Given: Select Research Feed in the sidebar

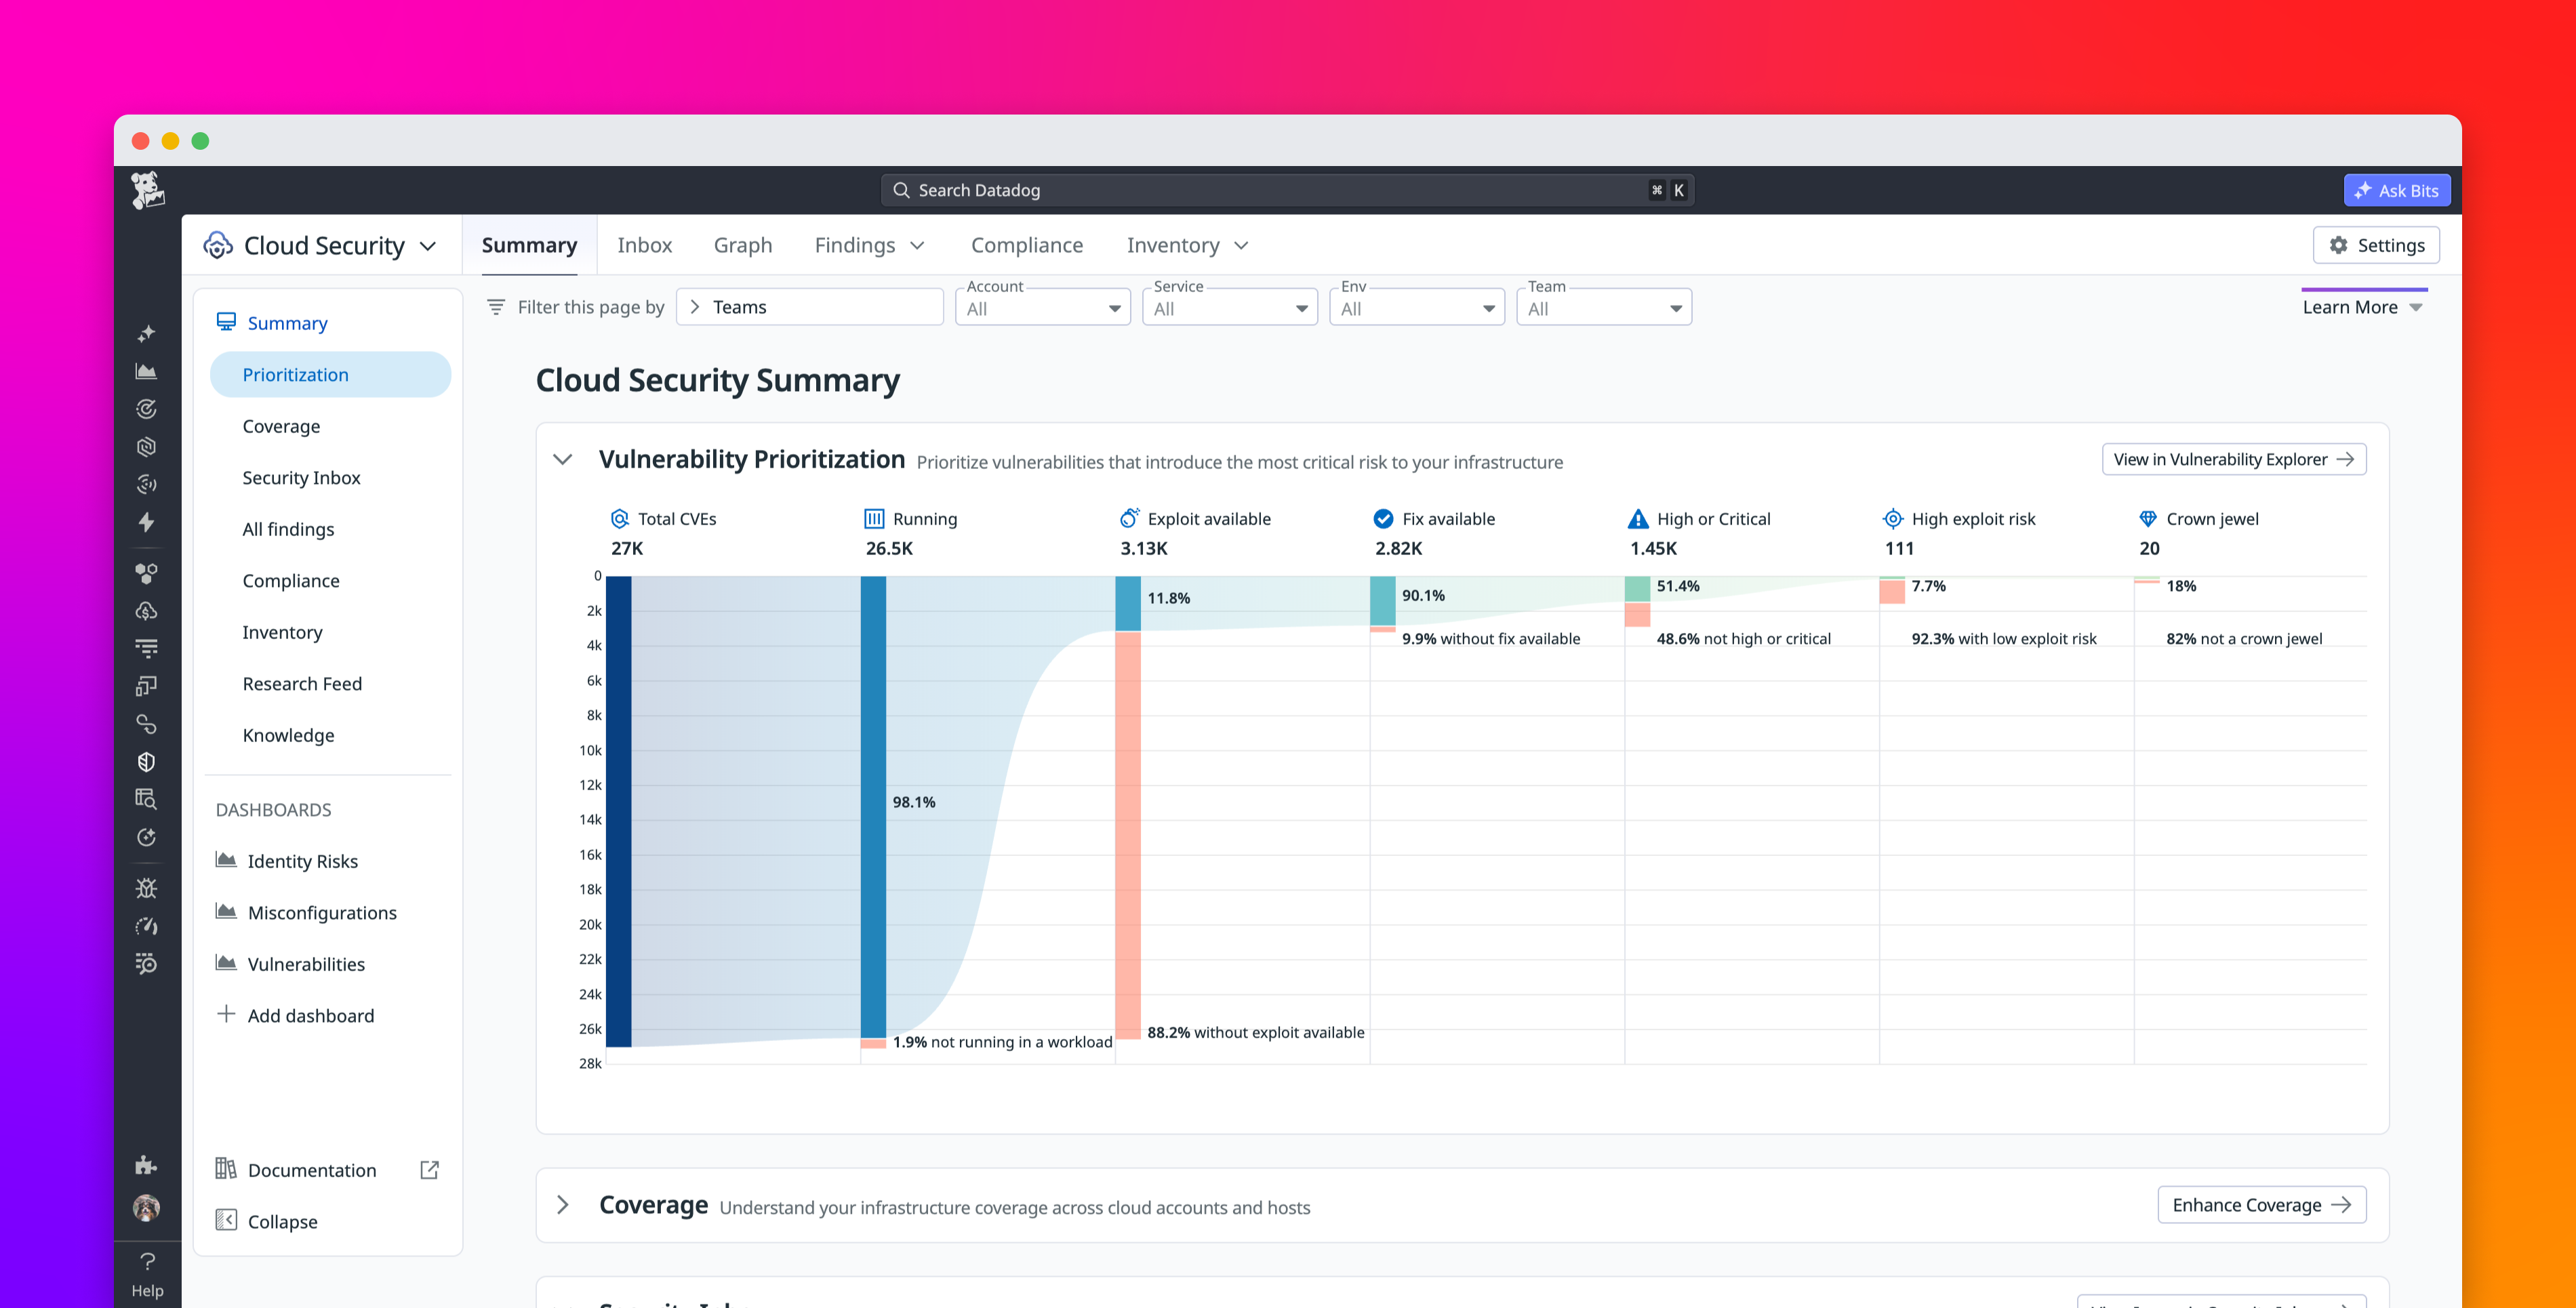Looking at the screenshot, I should coord(302,683).
